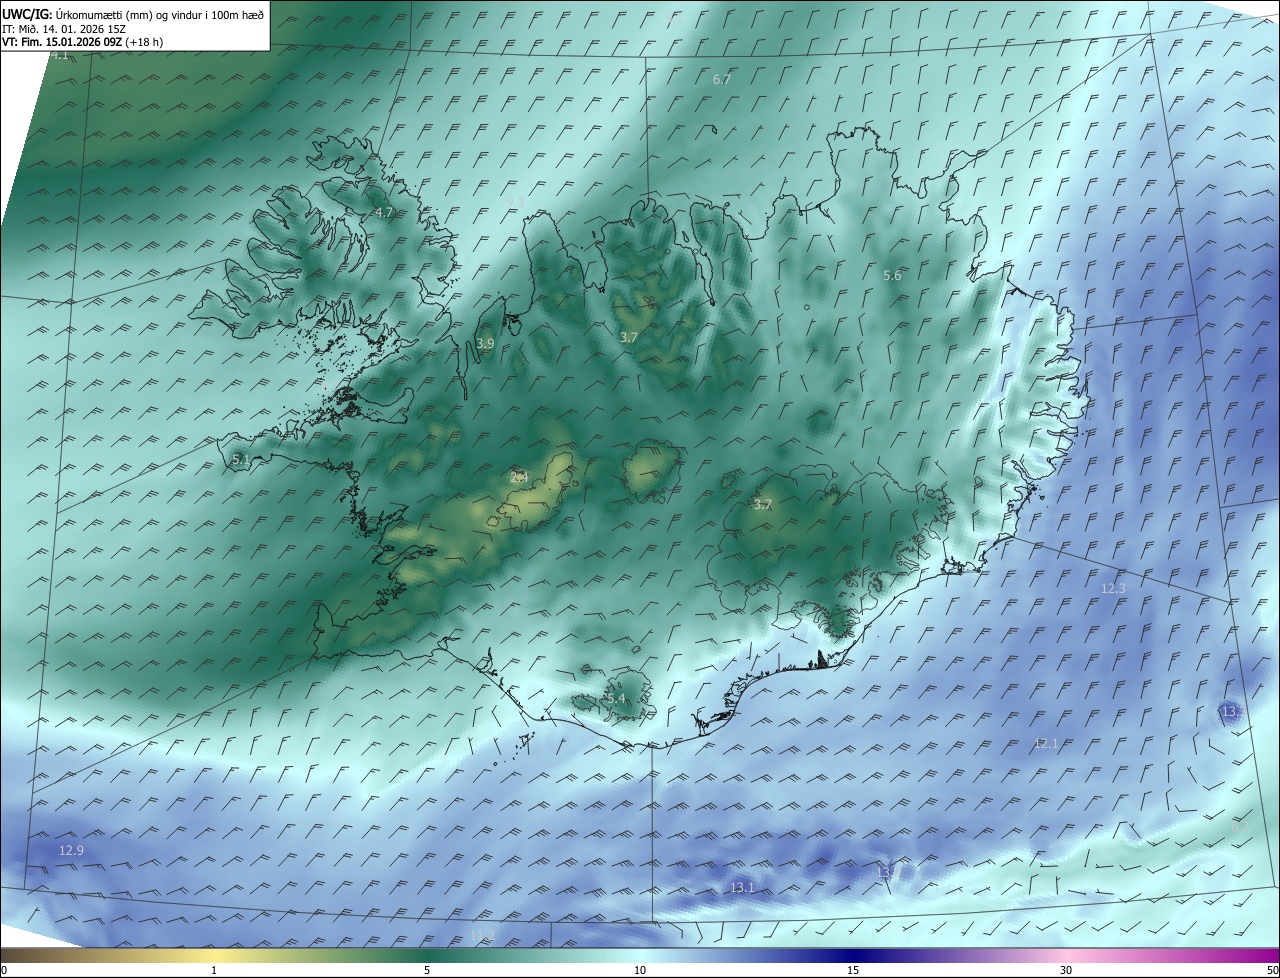The height and width of the screenshot is (978, 1280).
Task: Click the 12.1 value label on the map
Action: pos(1046,743)
